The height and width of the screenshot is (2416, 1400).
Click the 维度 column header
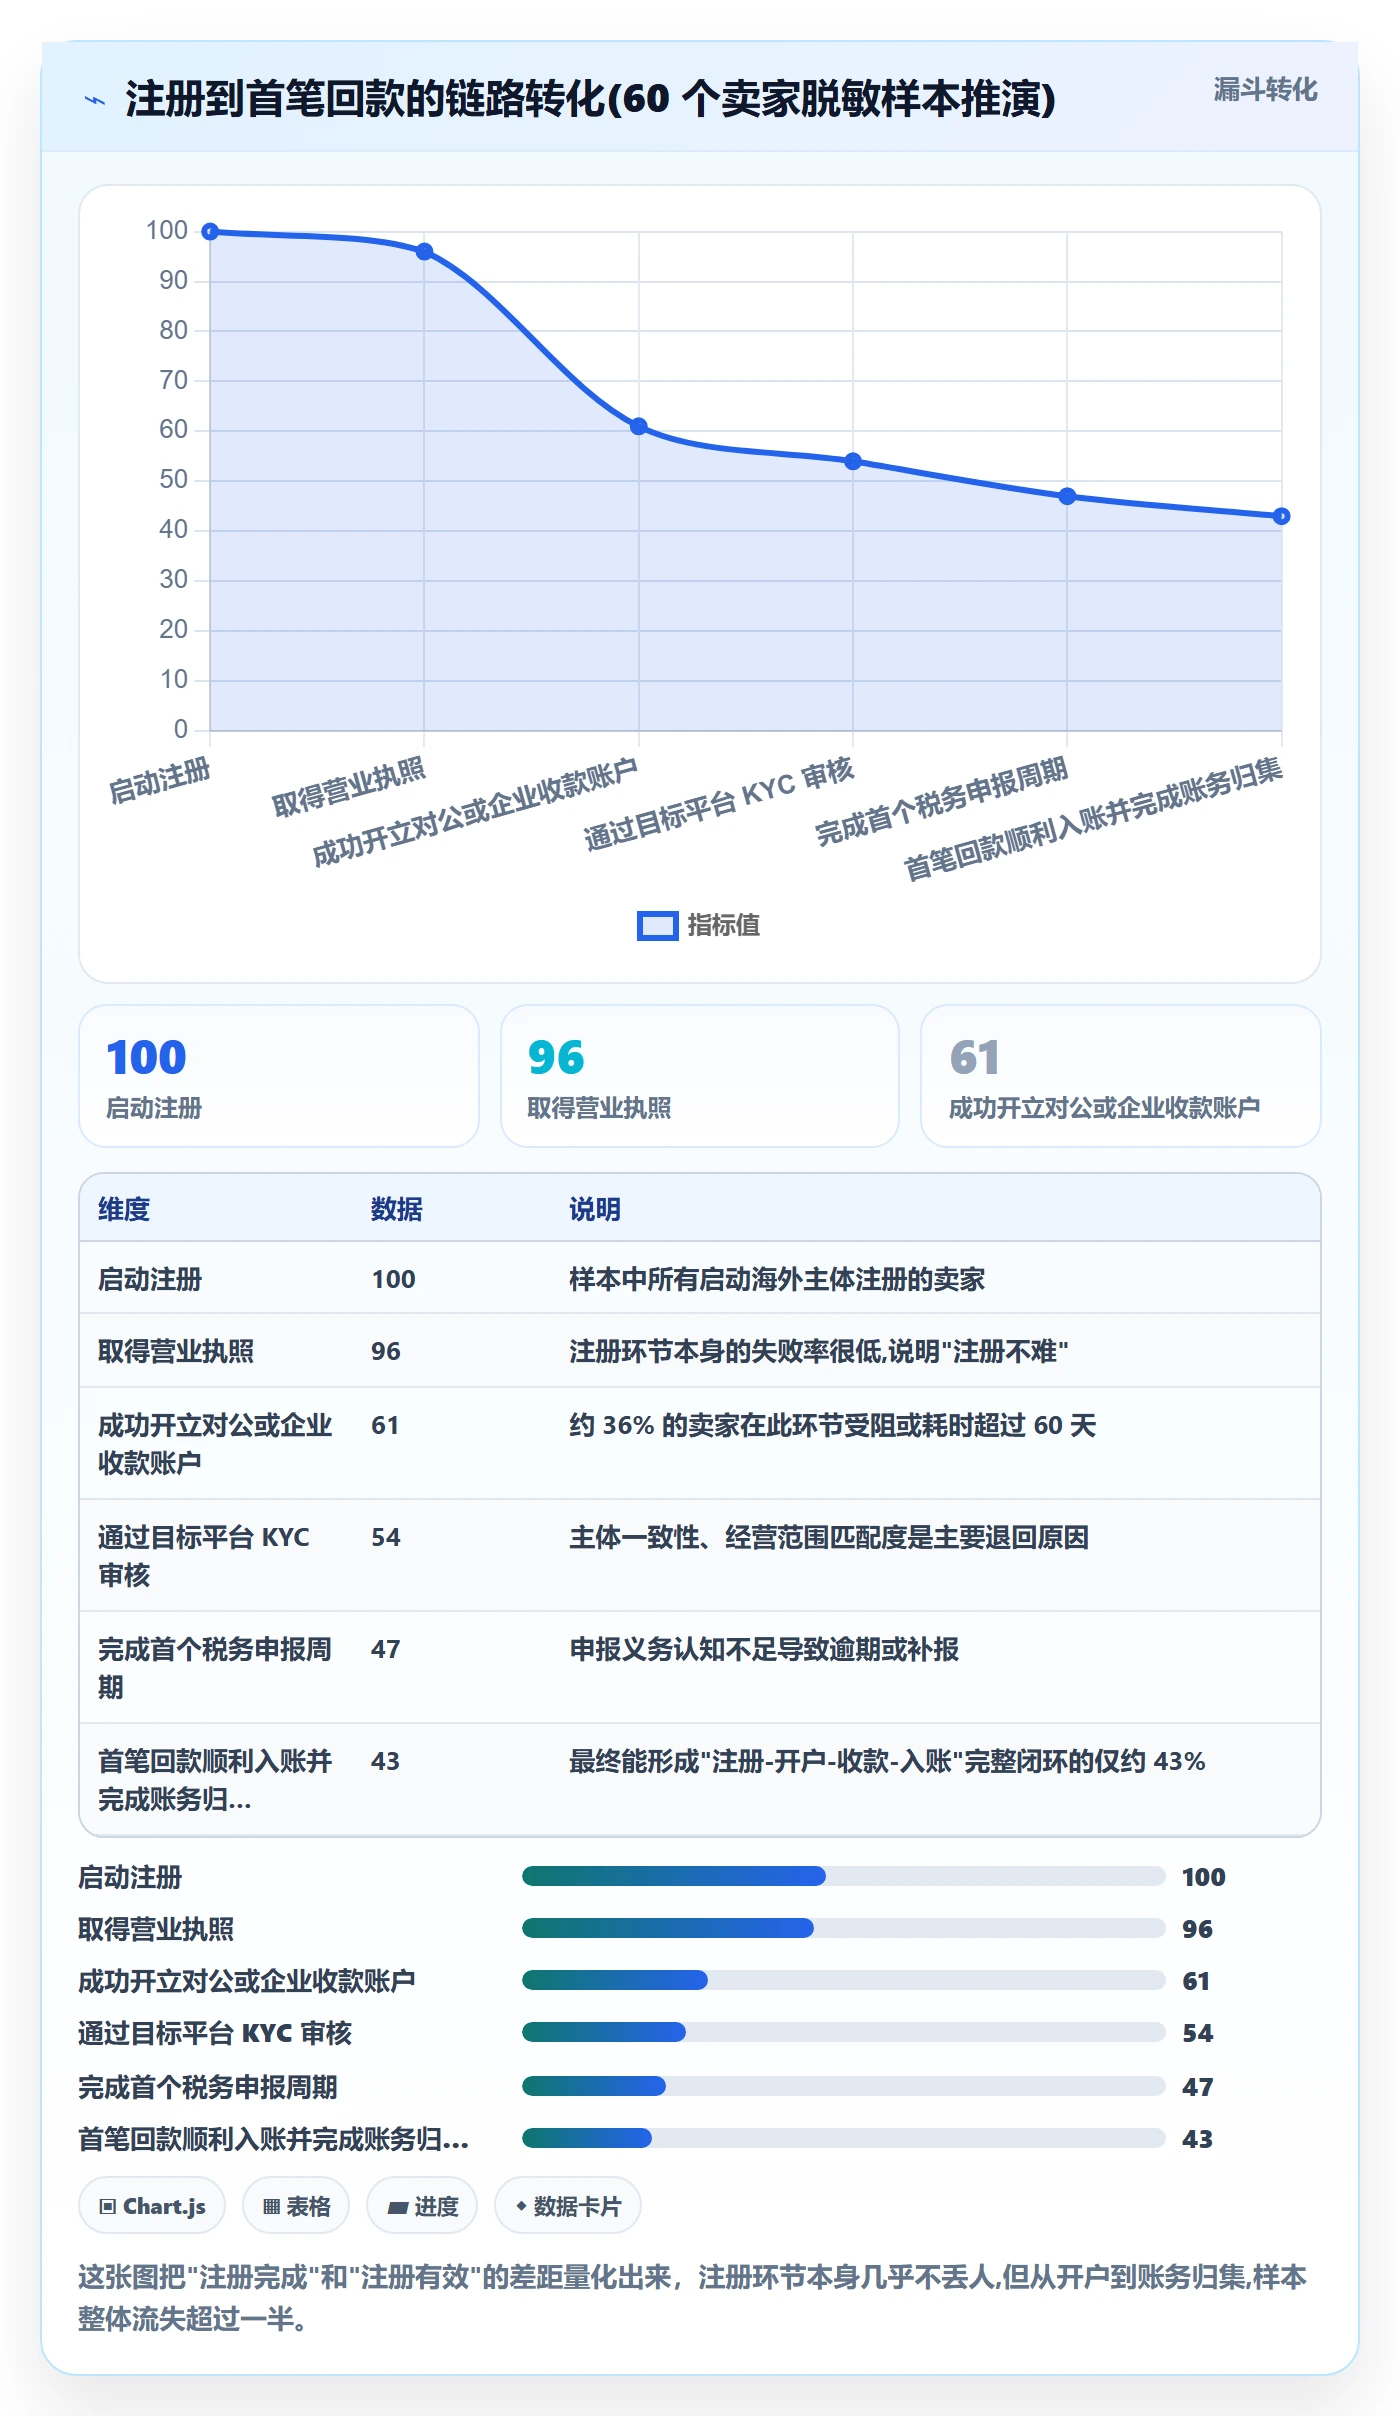coord(124,1209)
